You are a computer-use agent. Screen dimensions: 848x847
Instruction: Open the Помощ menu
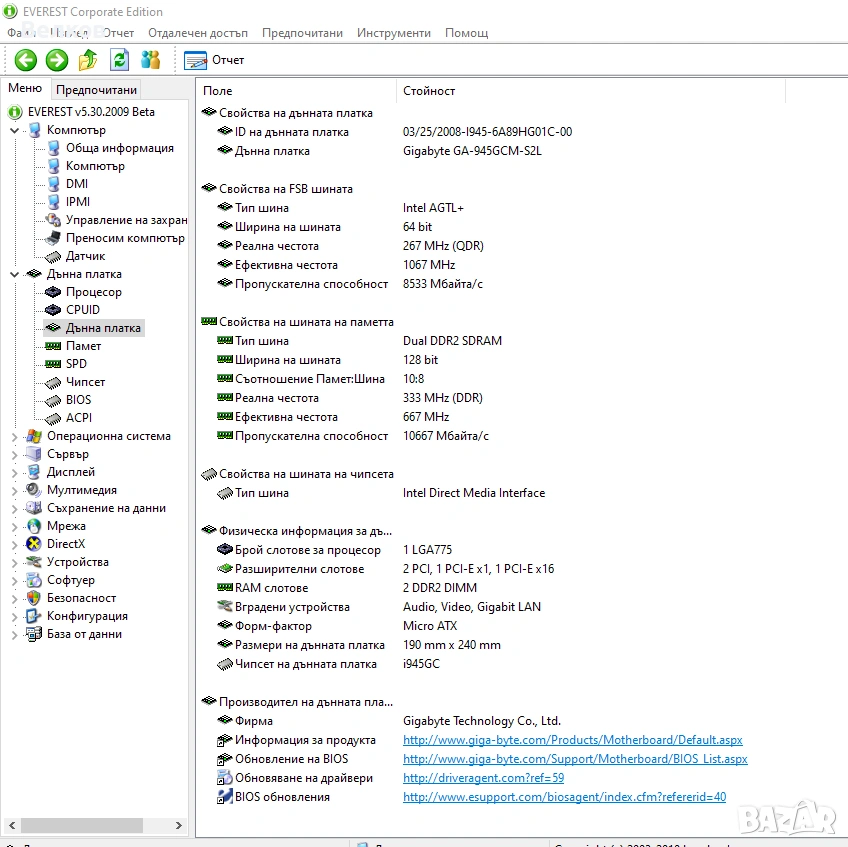point(466,33)
